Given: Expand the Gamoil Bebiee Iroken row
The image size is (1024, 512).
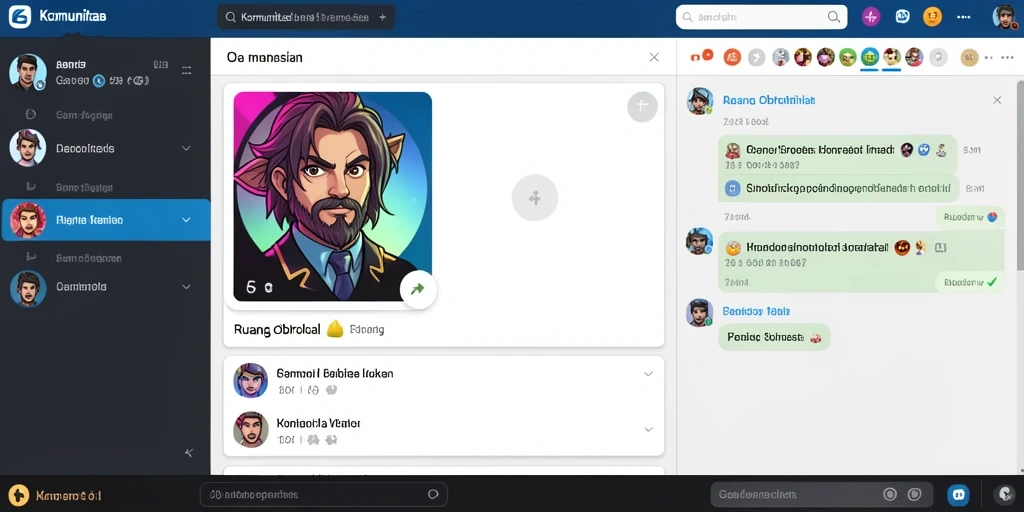Looking at the screenshot, I should point(648,374).
